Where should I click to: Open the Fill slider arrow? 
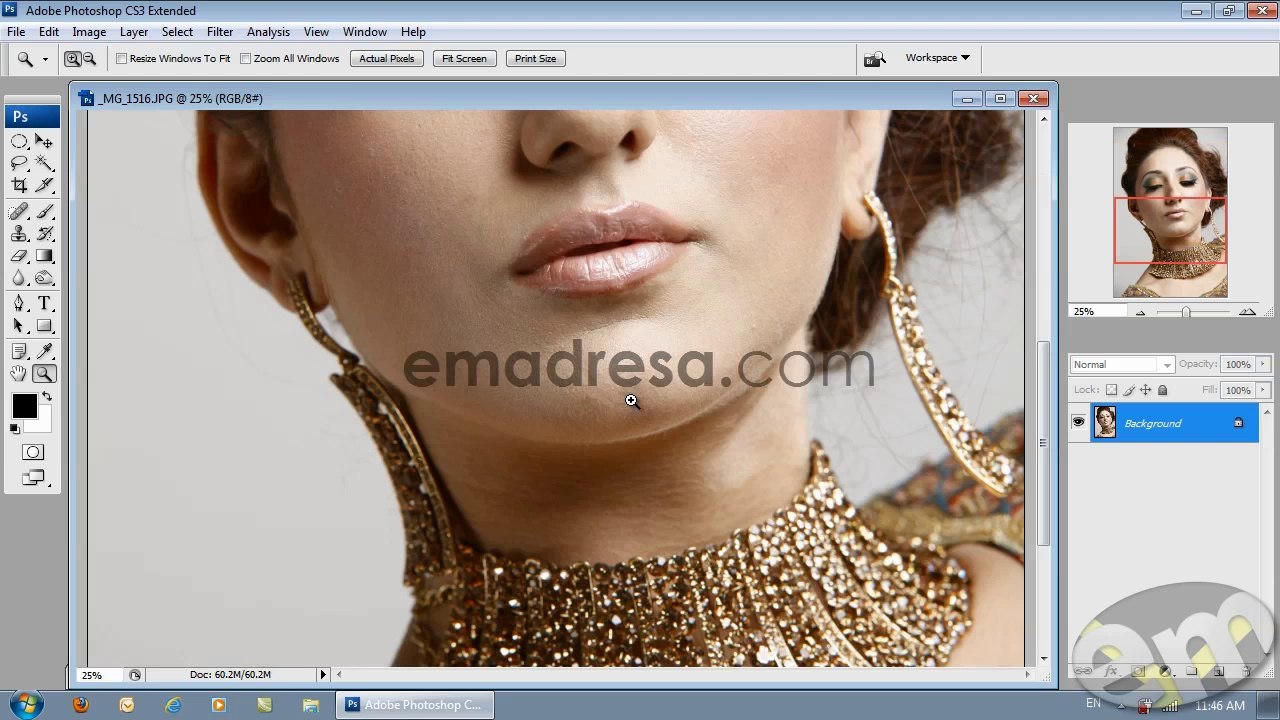[x=1263, y=390]
